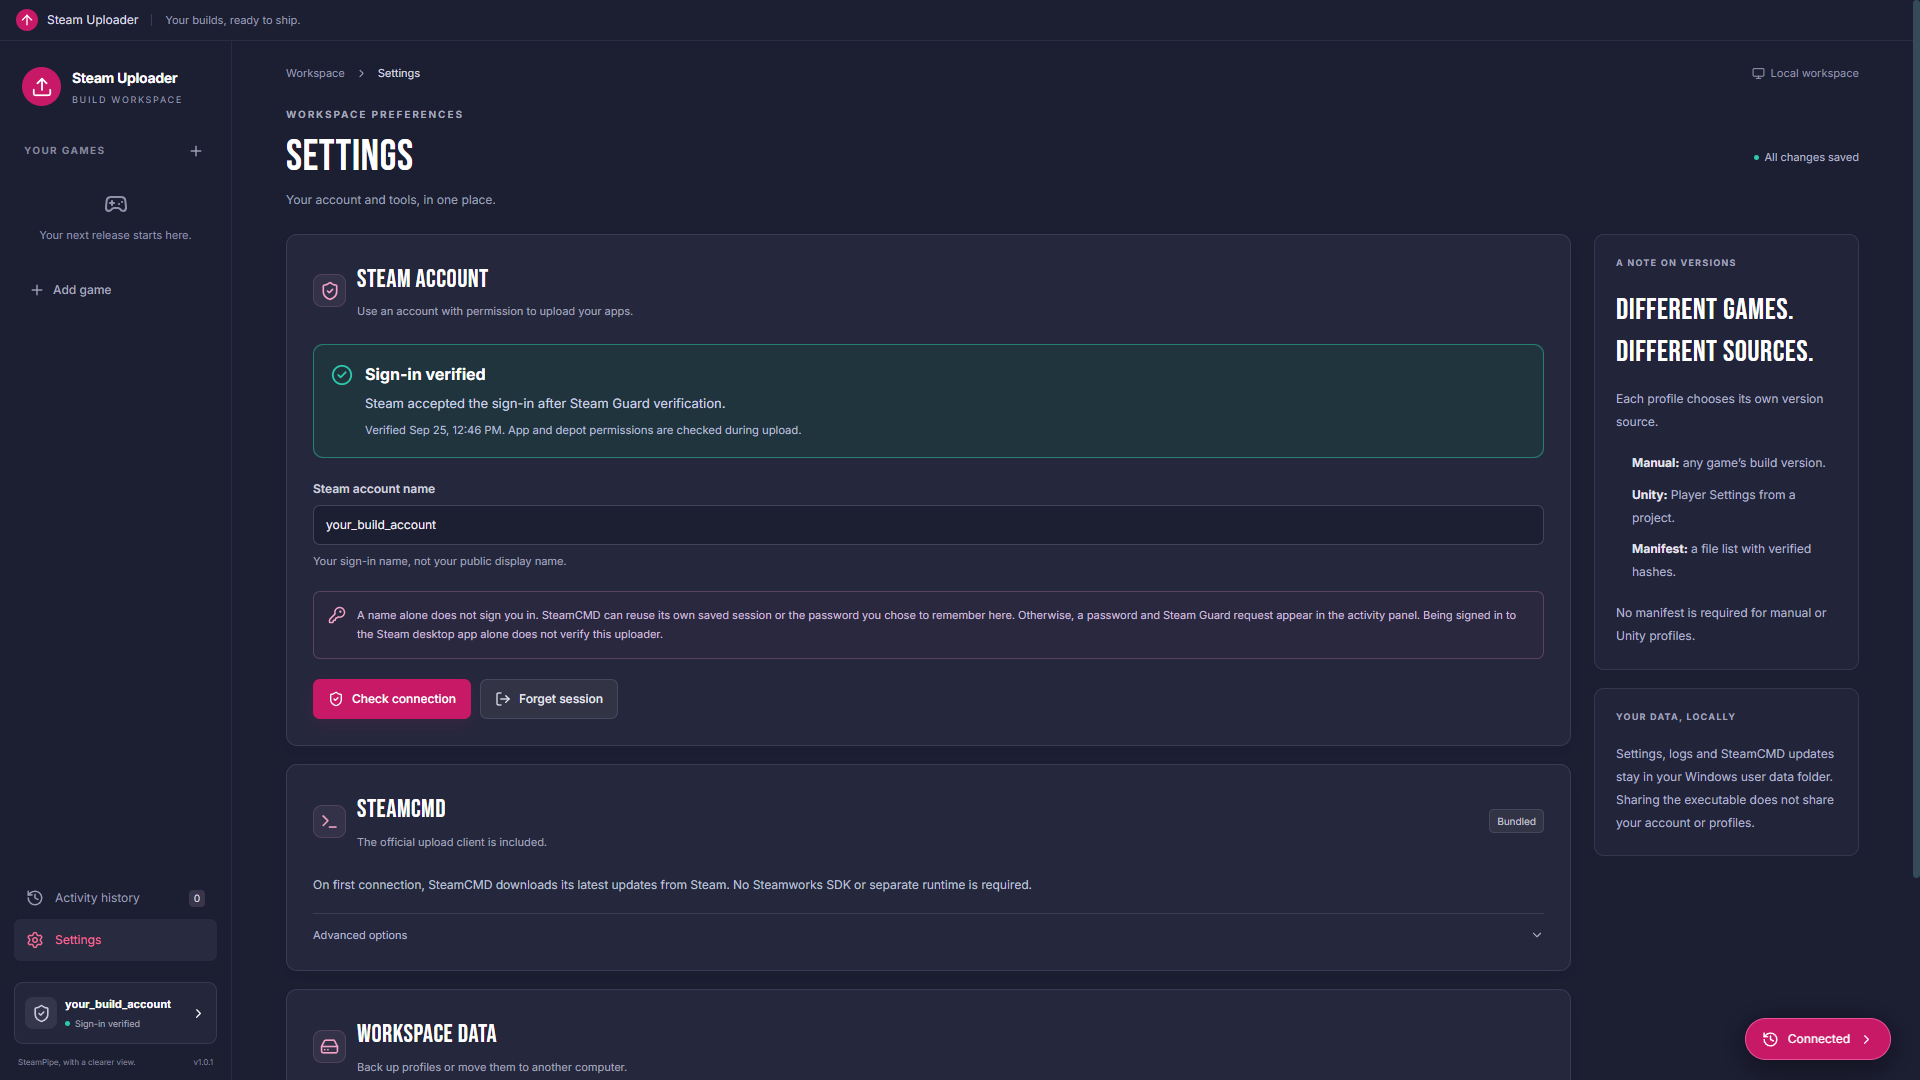Click the All changes saved status
Screen dimensions: 1920x1080
(x=1806, y=157)
